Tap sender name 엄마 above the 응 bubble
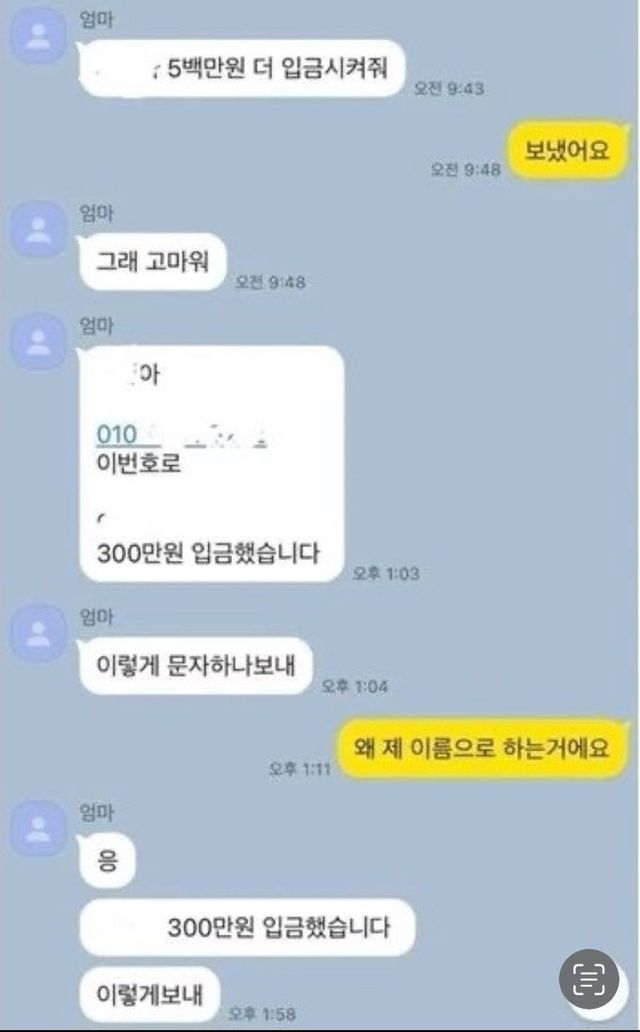 pos(96,812)
